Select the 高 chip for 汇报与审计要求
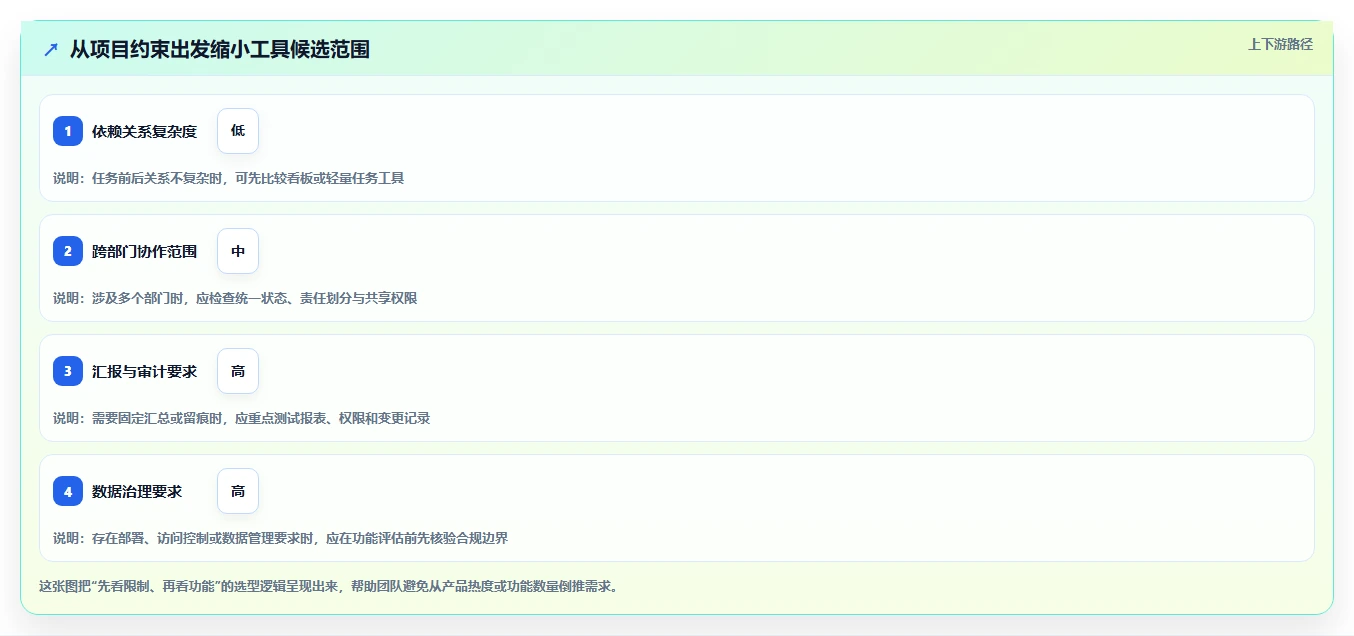The height and width of the screenshot is (636, 1354). coord(238,371)
